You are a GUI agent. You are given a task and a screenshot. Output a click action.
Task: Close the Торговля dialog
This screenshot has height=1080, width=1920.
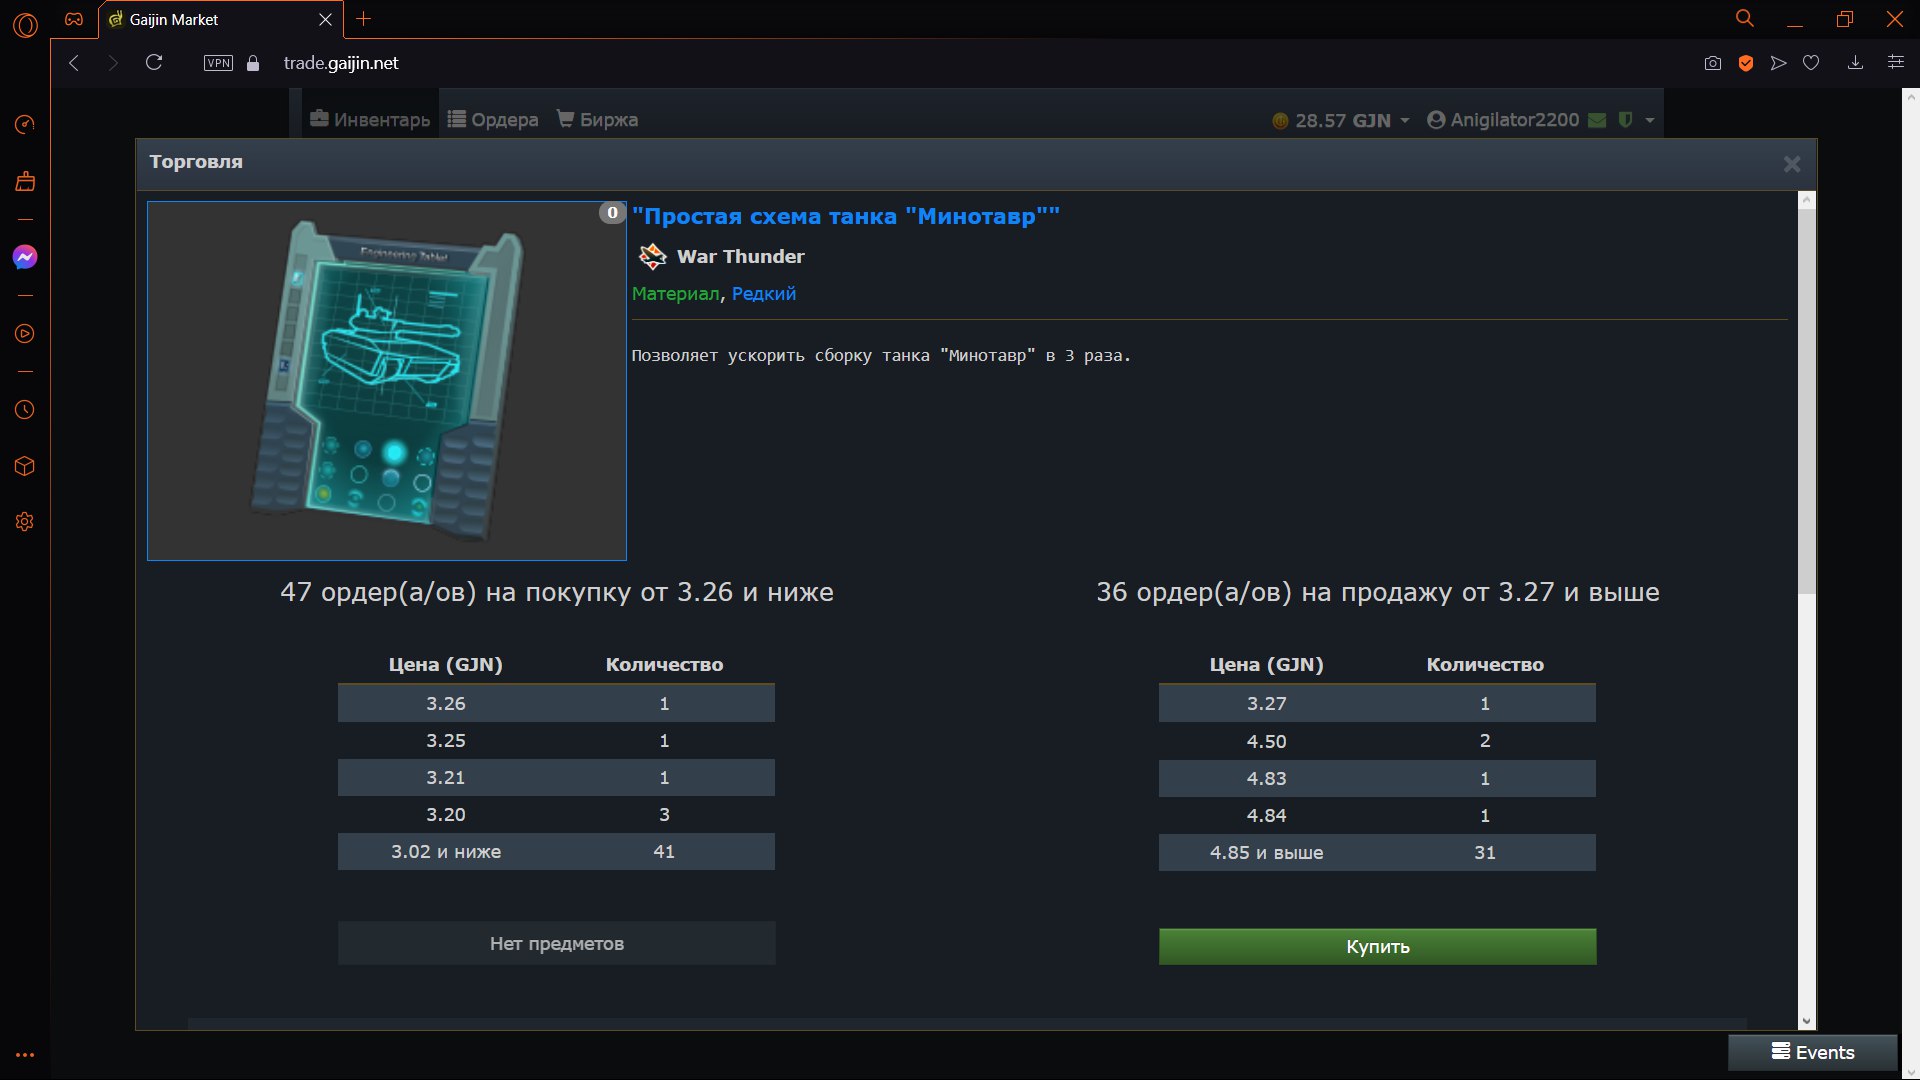pos(1792,164)
